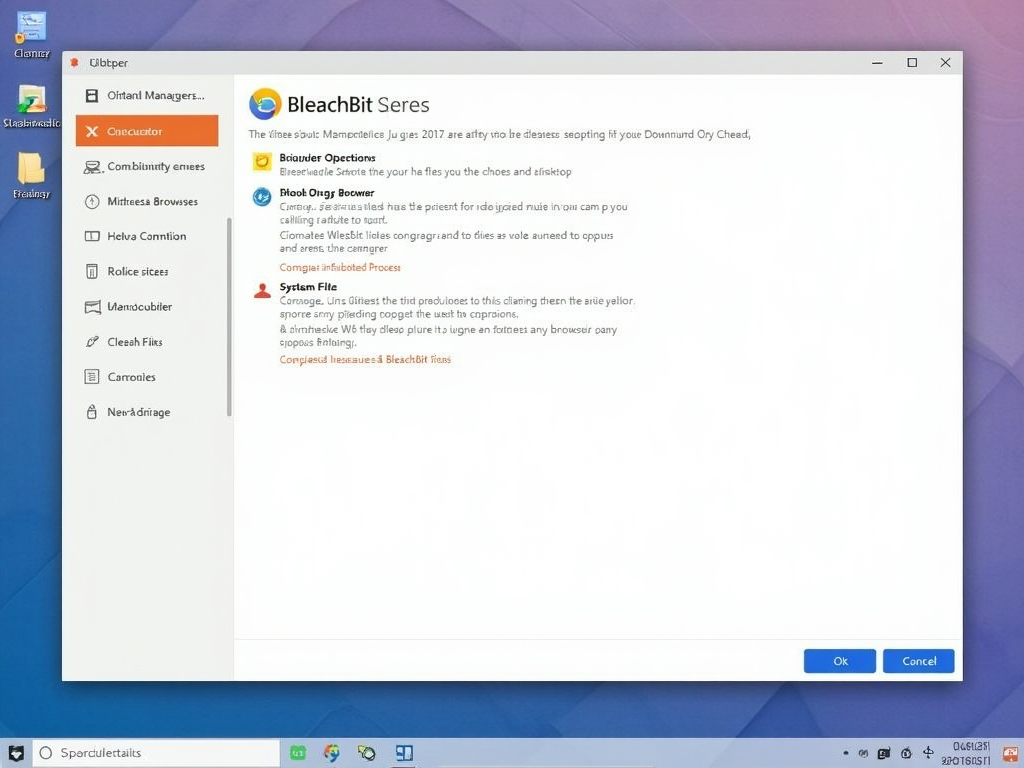1024x768 pixels.
Task: Open the green app icon on taskbar
Action: click(298, 753)
